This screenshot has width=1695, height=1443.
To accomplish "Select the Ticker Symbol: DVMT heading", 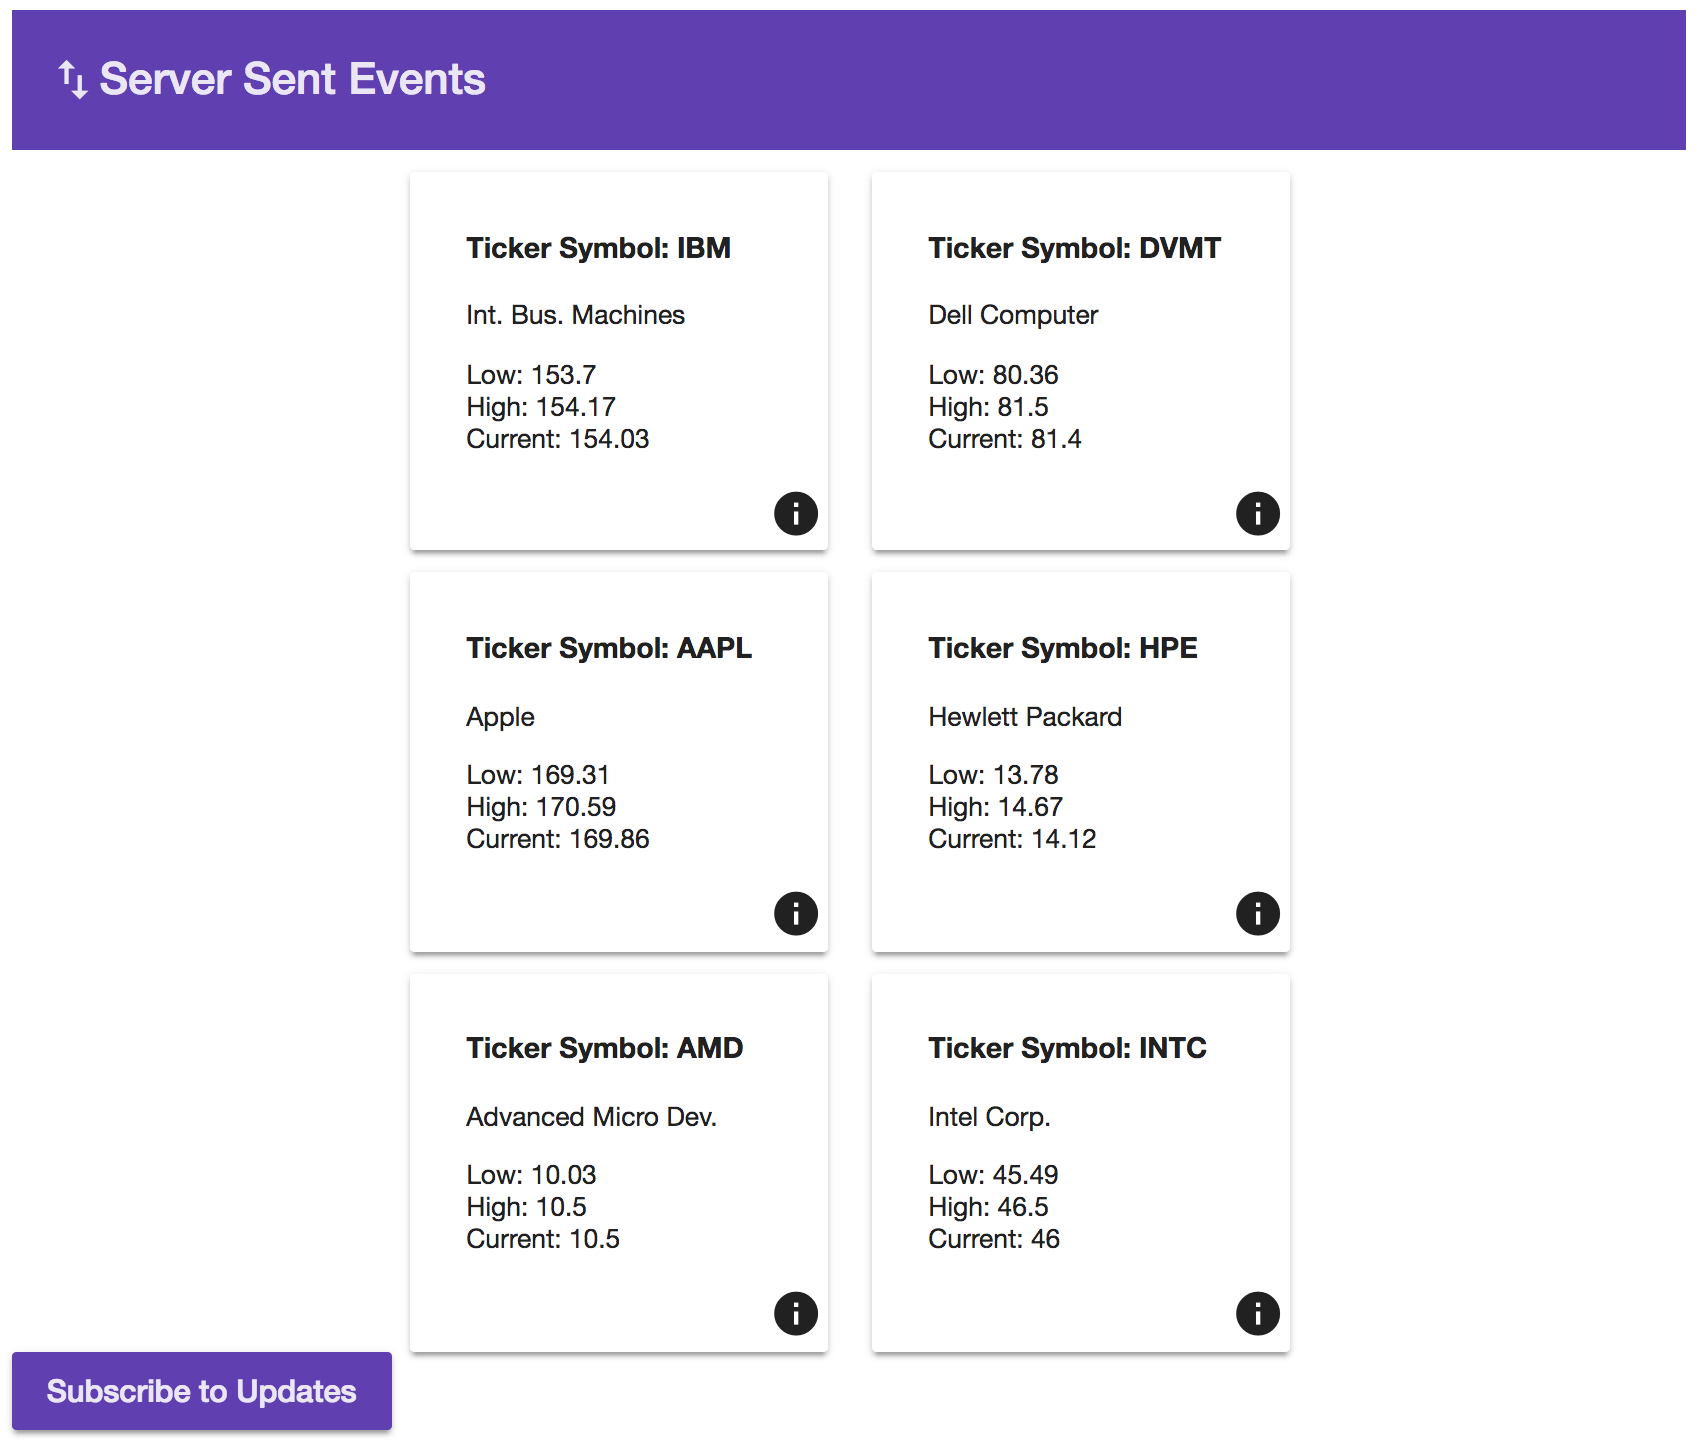I will tap(1074, 248).
